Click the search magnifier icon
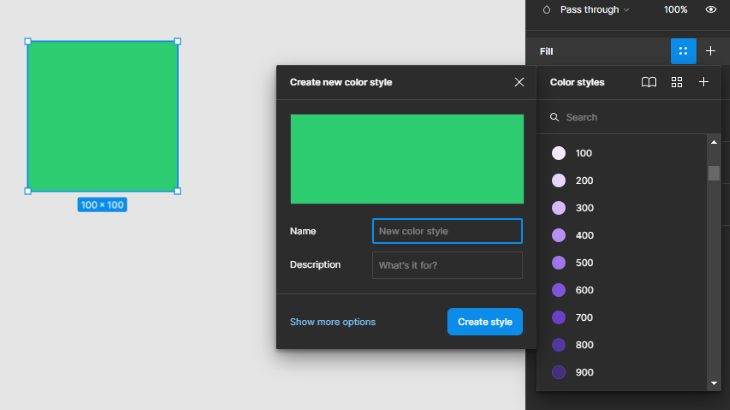 coord(554,117)
